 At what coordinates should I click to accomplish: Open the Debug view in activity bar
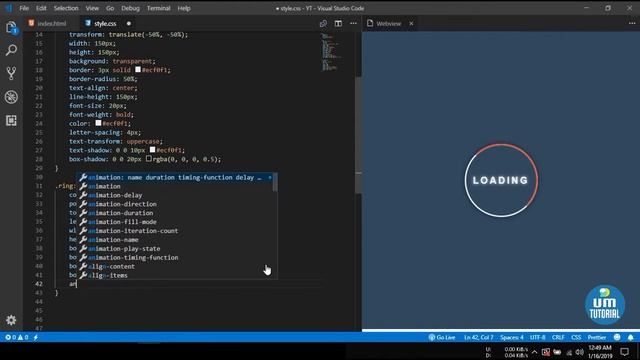11,97
